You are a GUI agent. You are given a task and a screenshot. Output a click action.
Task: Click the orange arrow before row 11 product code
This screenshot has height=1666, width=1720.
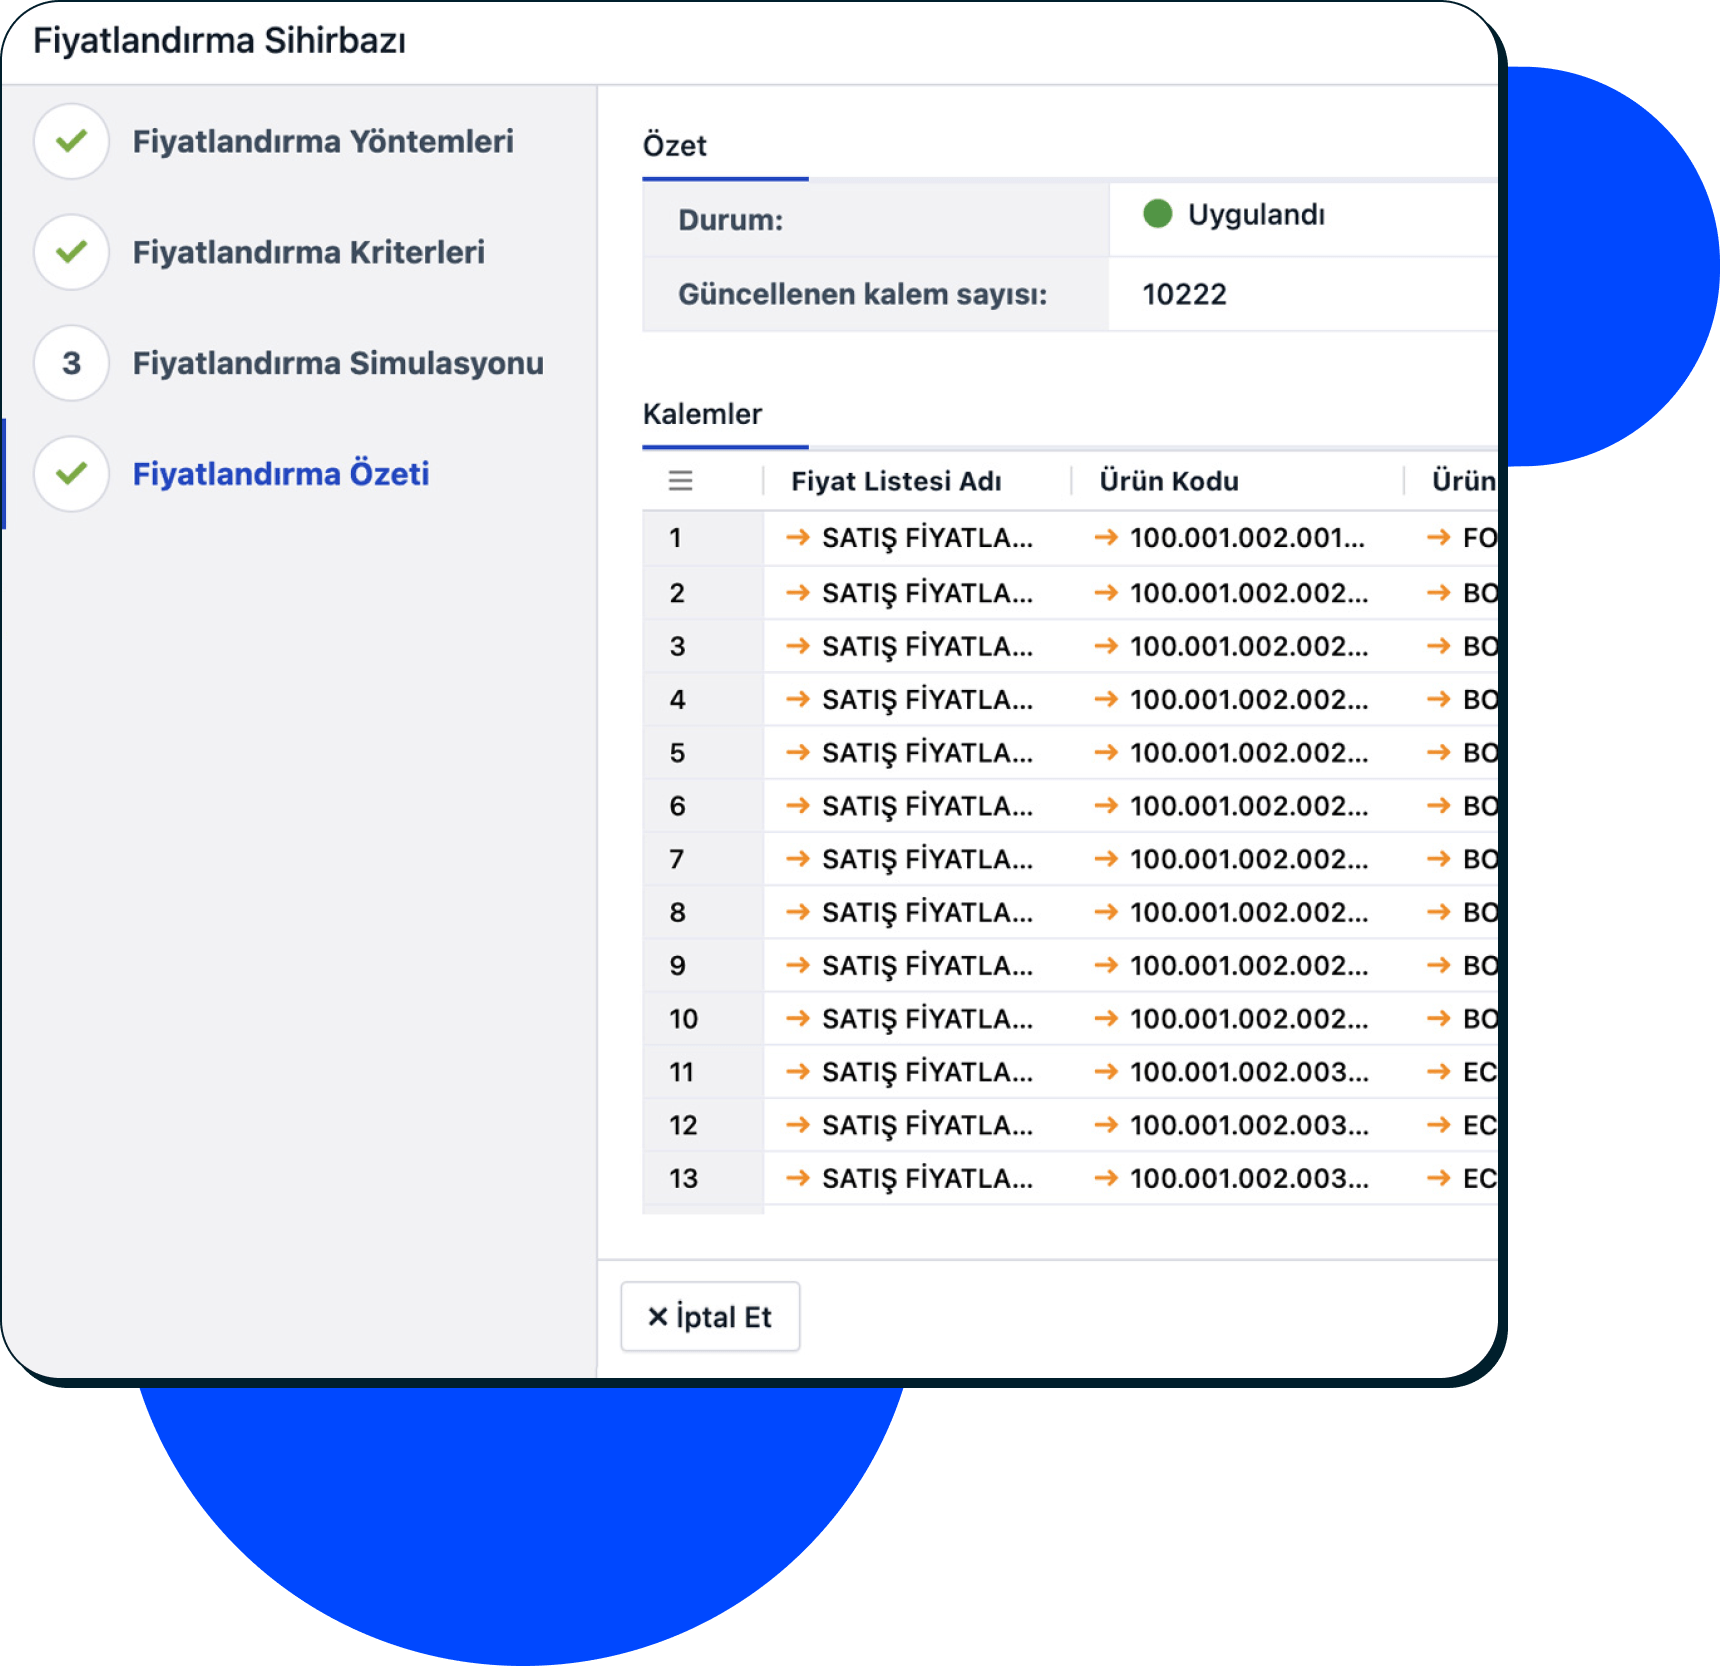point(1105,1072)
